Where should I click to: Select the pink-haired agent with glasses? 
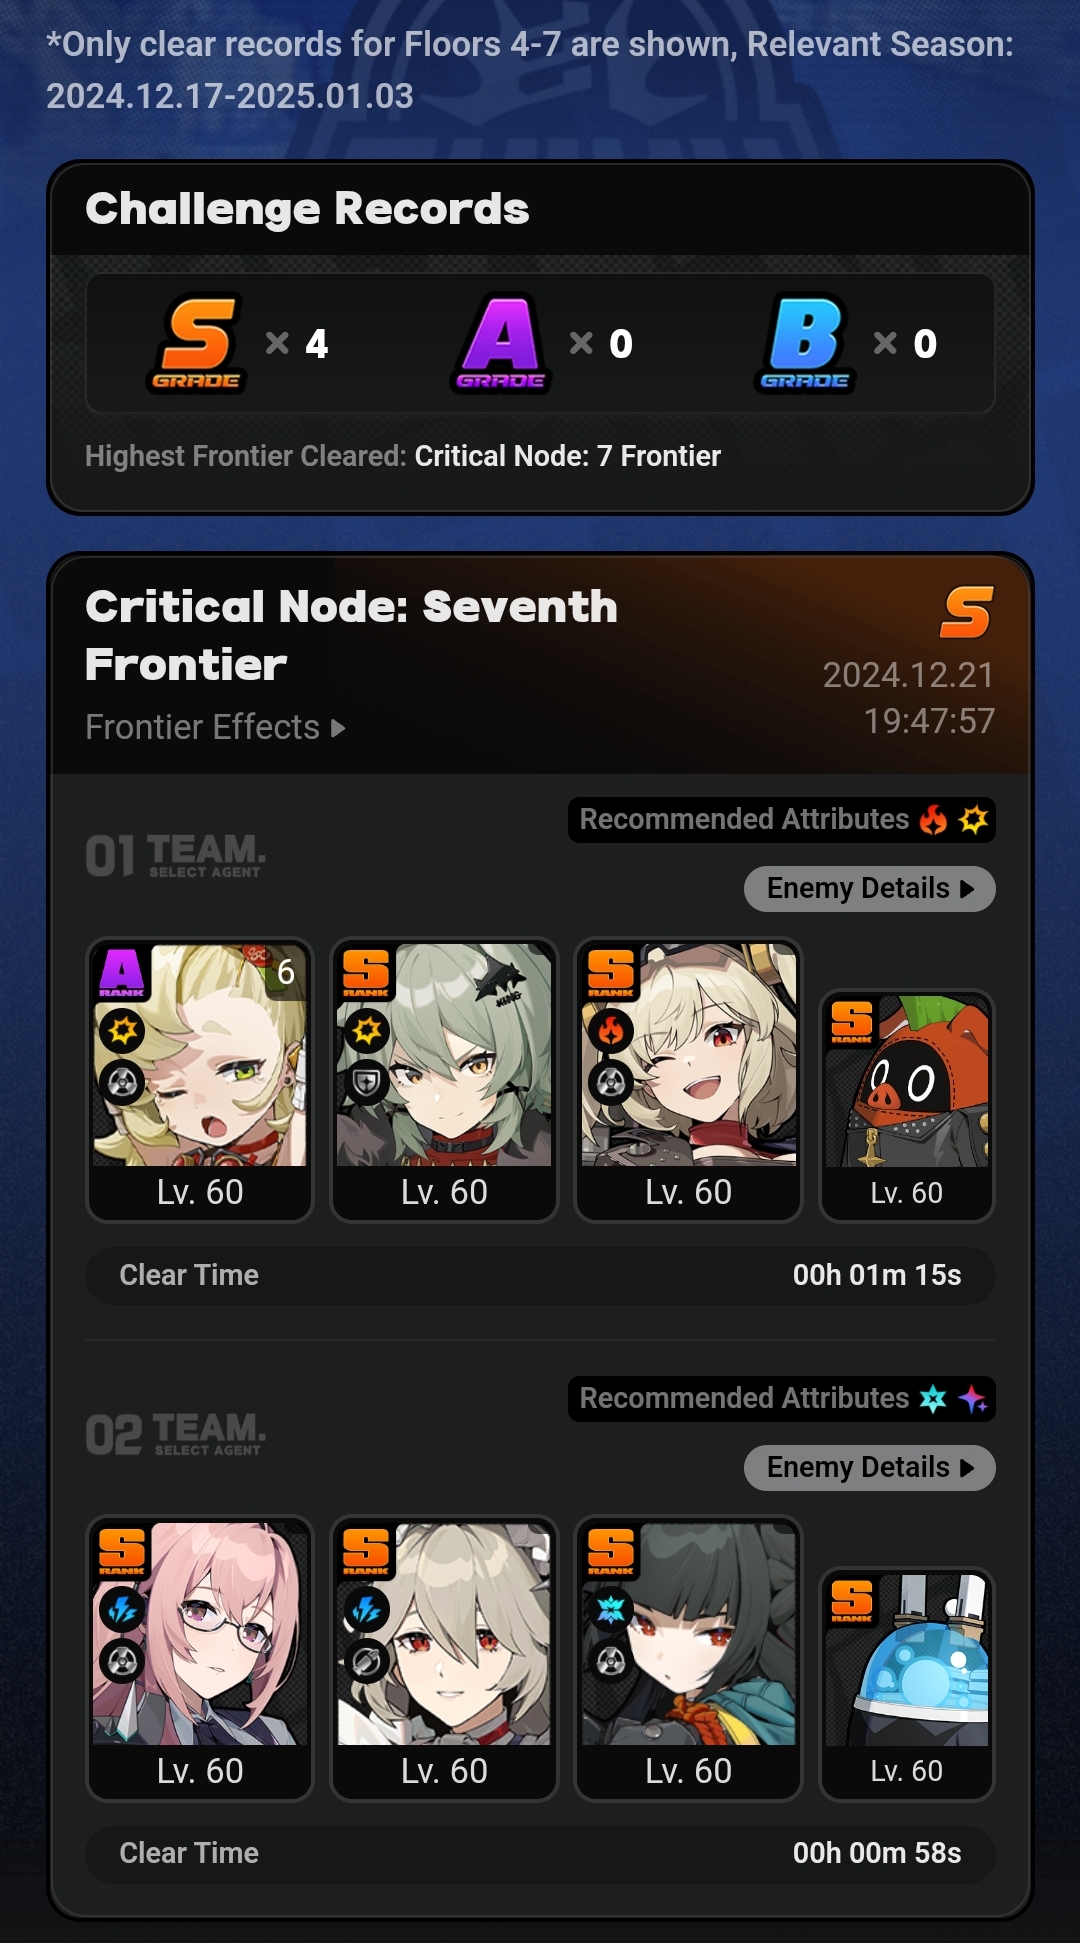coord(200,1658)
